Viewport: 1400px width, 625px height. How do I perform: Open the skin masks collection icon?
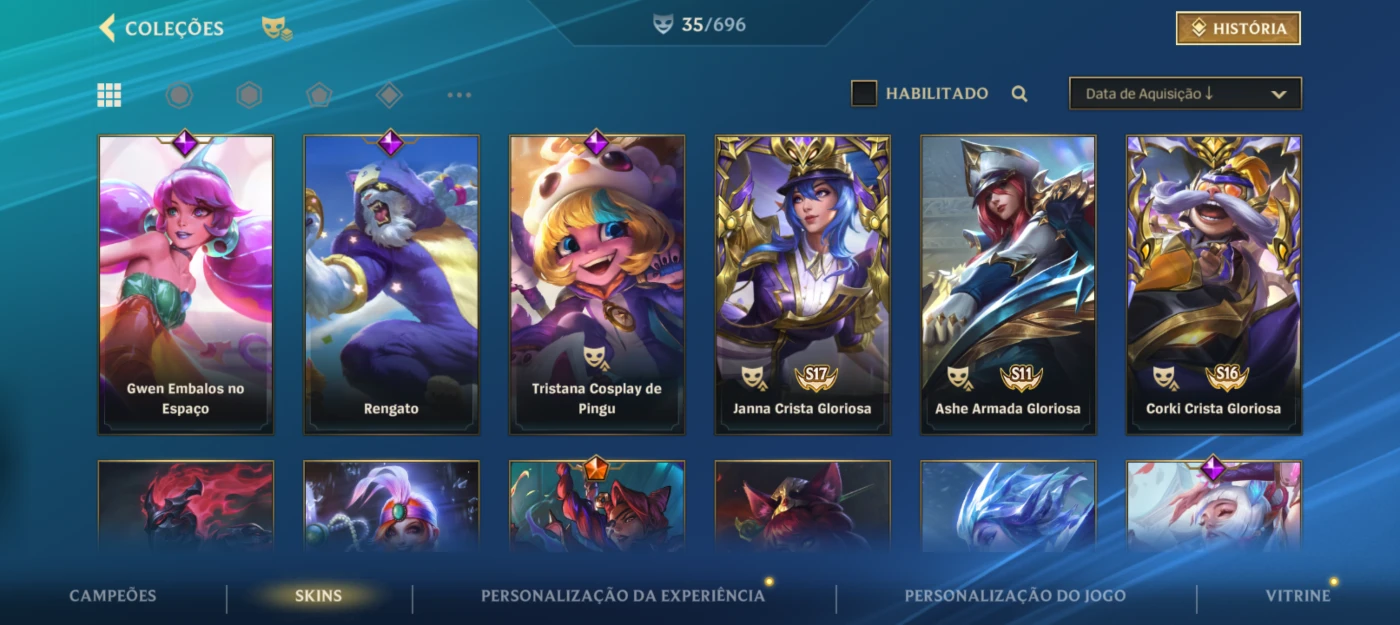click(277, 28)
